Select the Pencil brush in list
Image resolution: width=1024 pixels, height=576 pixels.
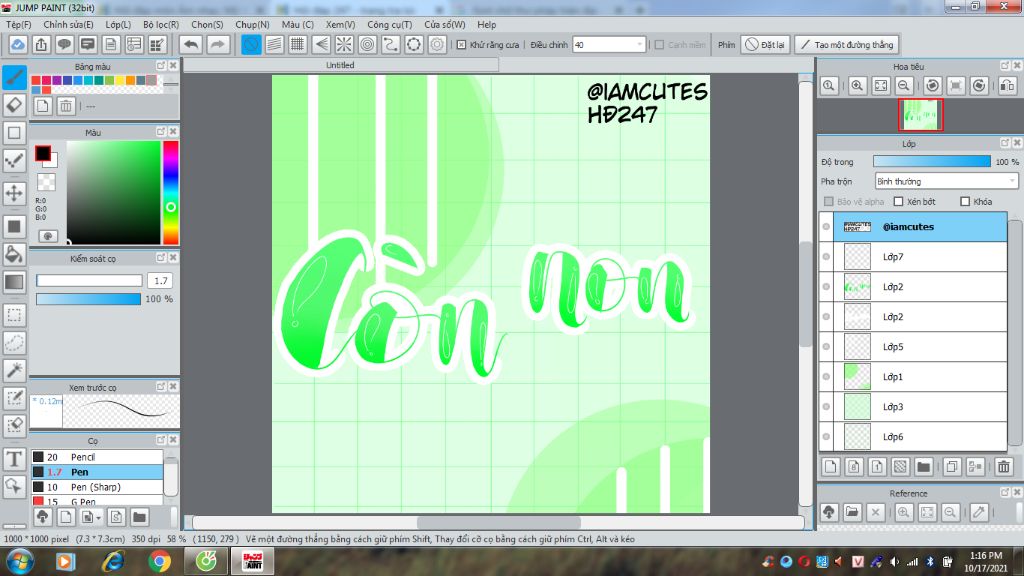[97, 457]
